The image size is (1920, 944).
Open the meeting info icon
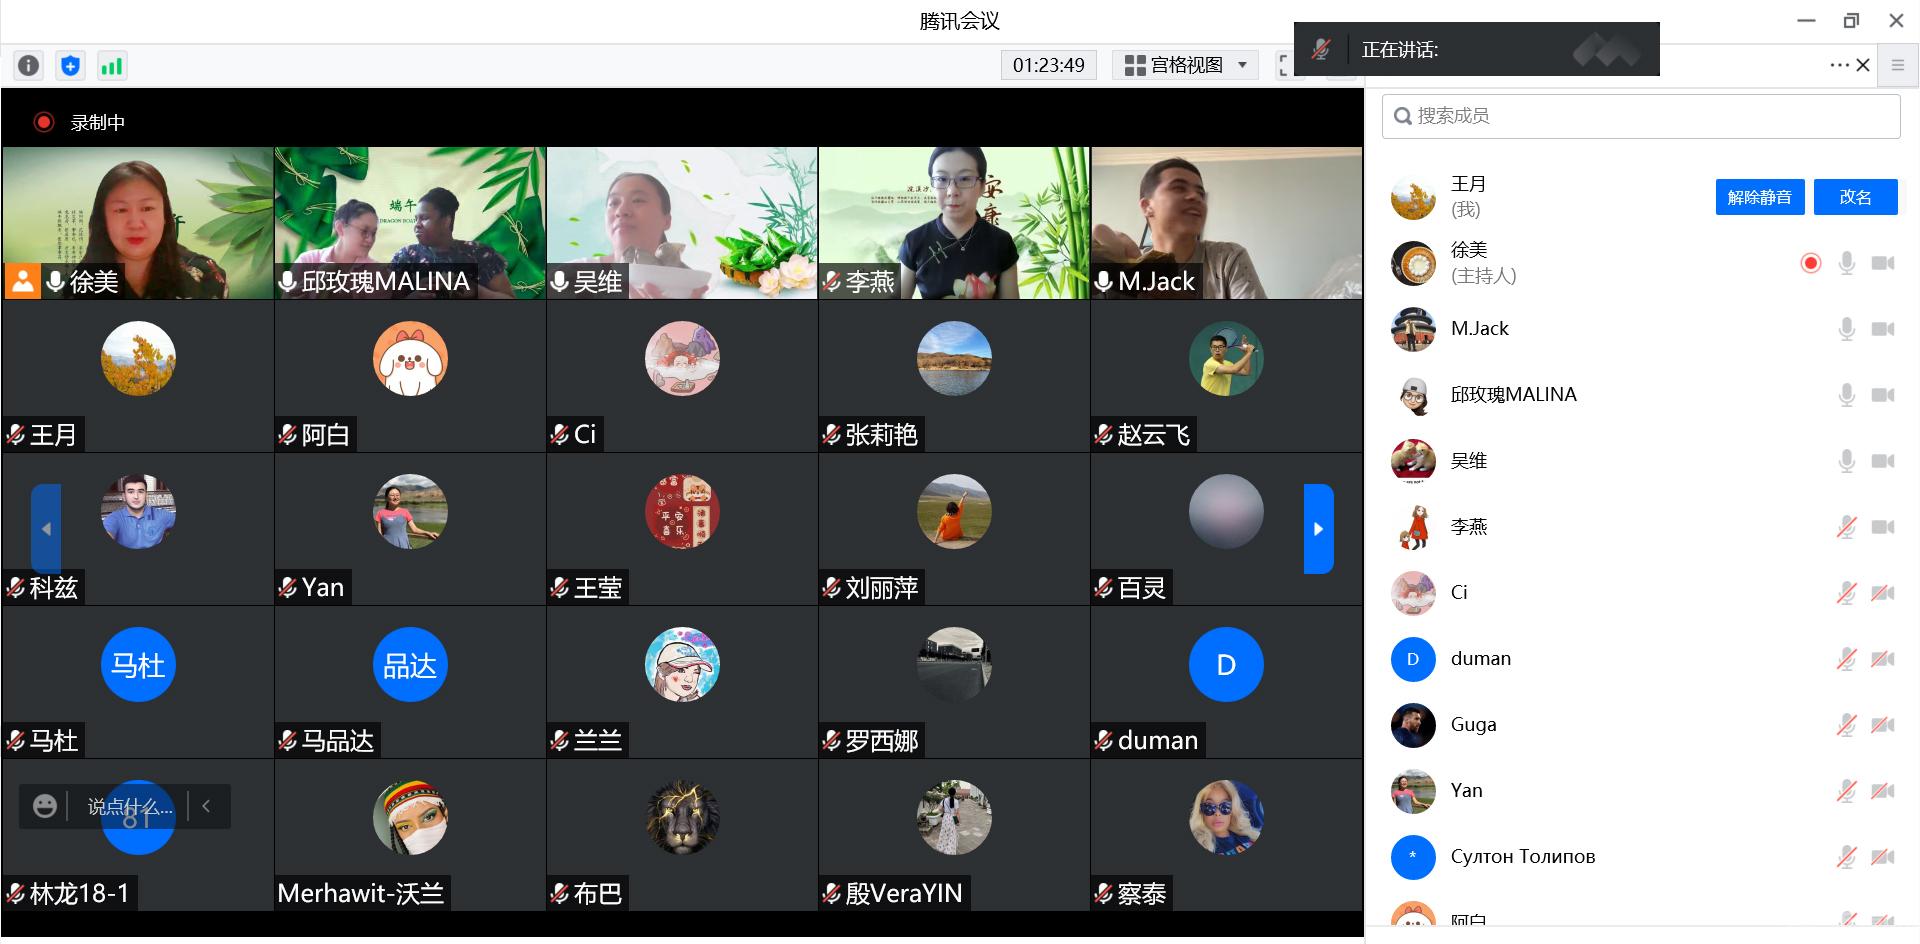click(28, 66)
